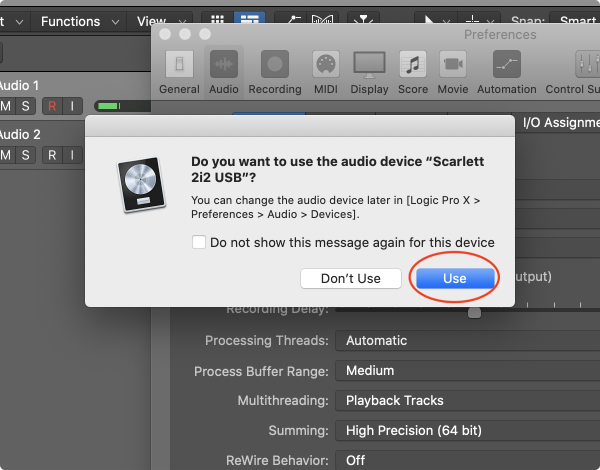Adjust the Recording Delay slider handle
Viewport: 600px width, 470px height.
(474, 313)
